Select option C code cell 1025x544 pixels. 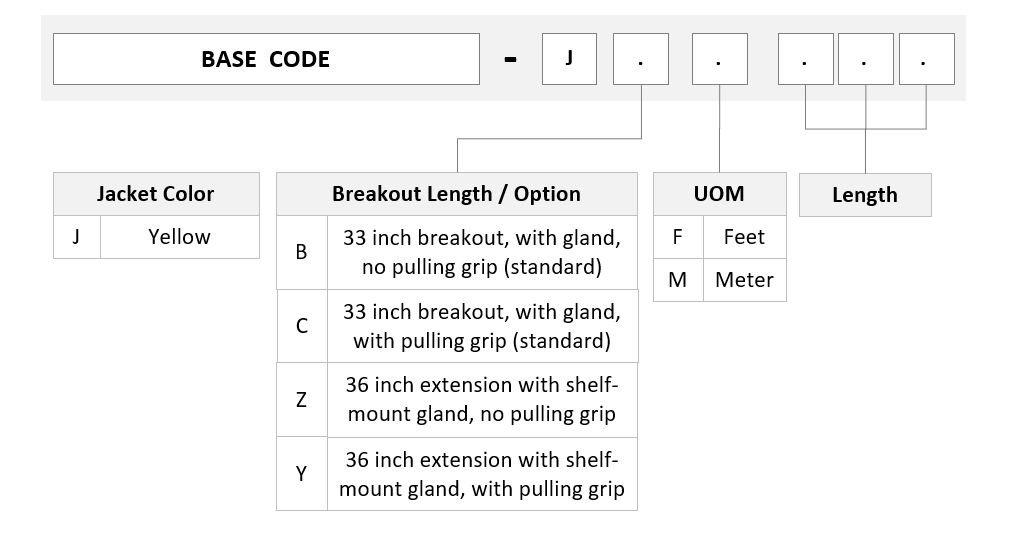click(x=302, y=326)
